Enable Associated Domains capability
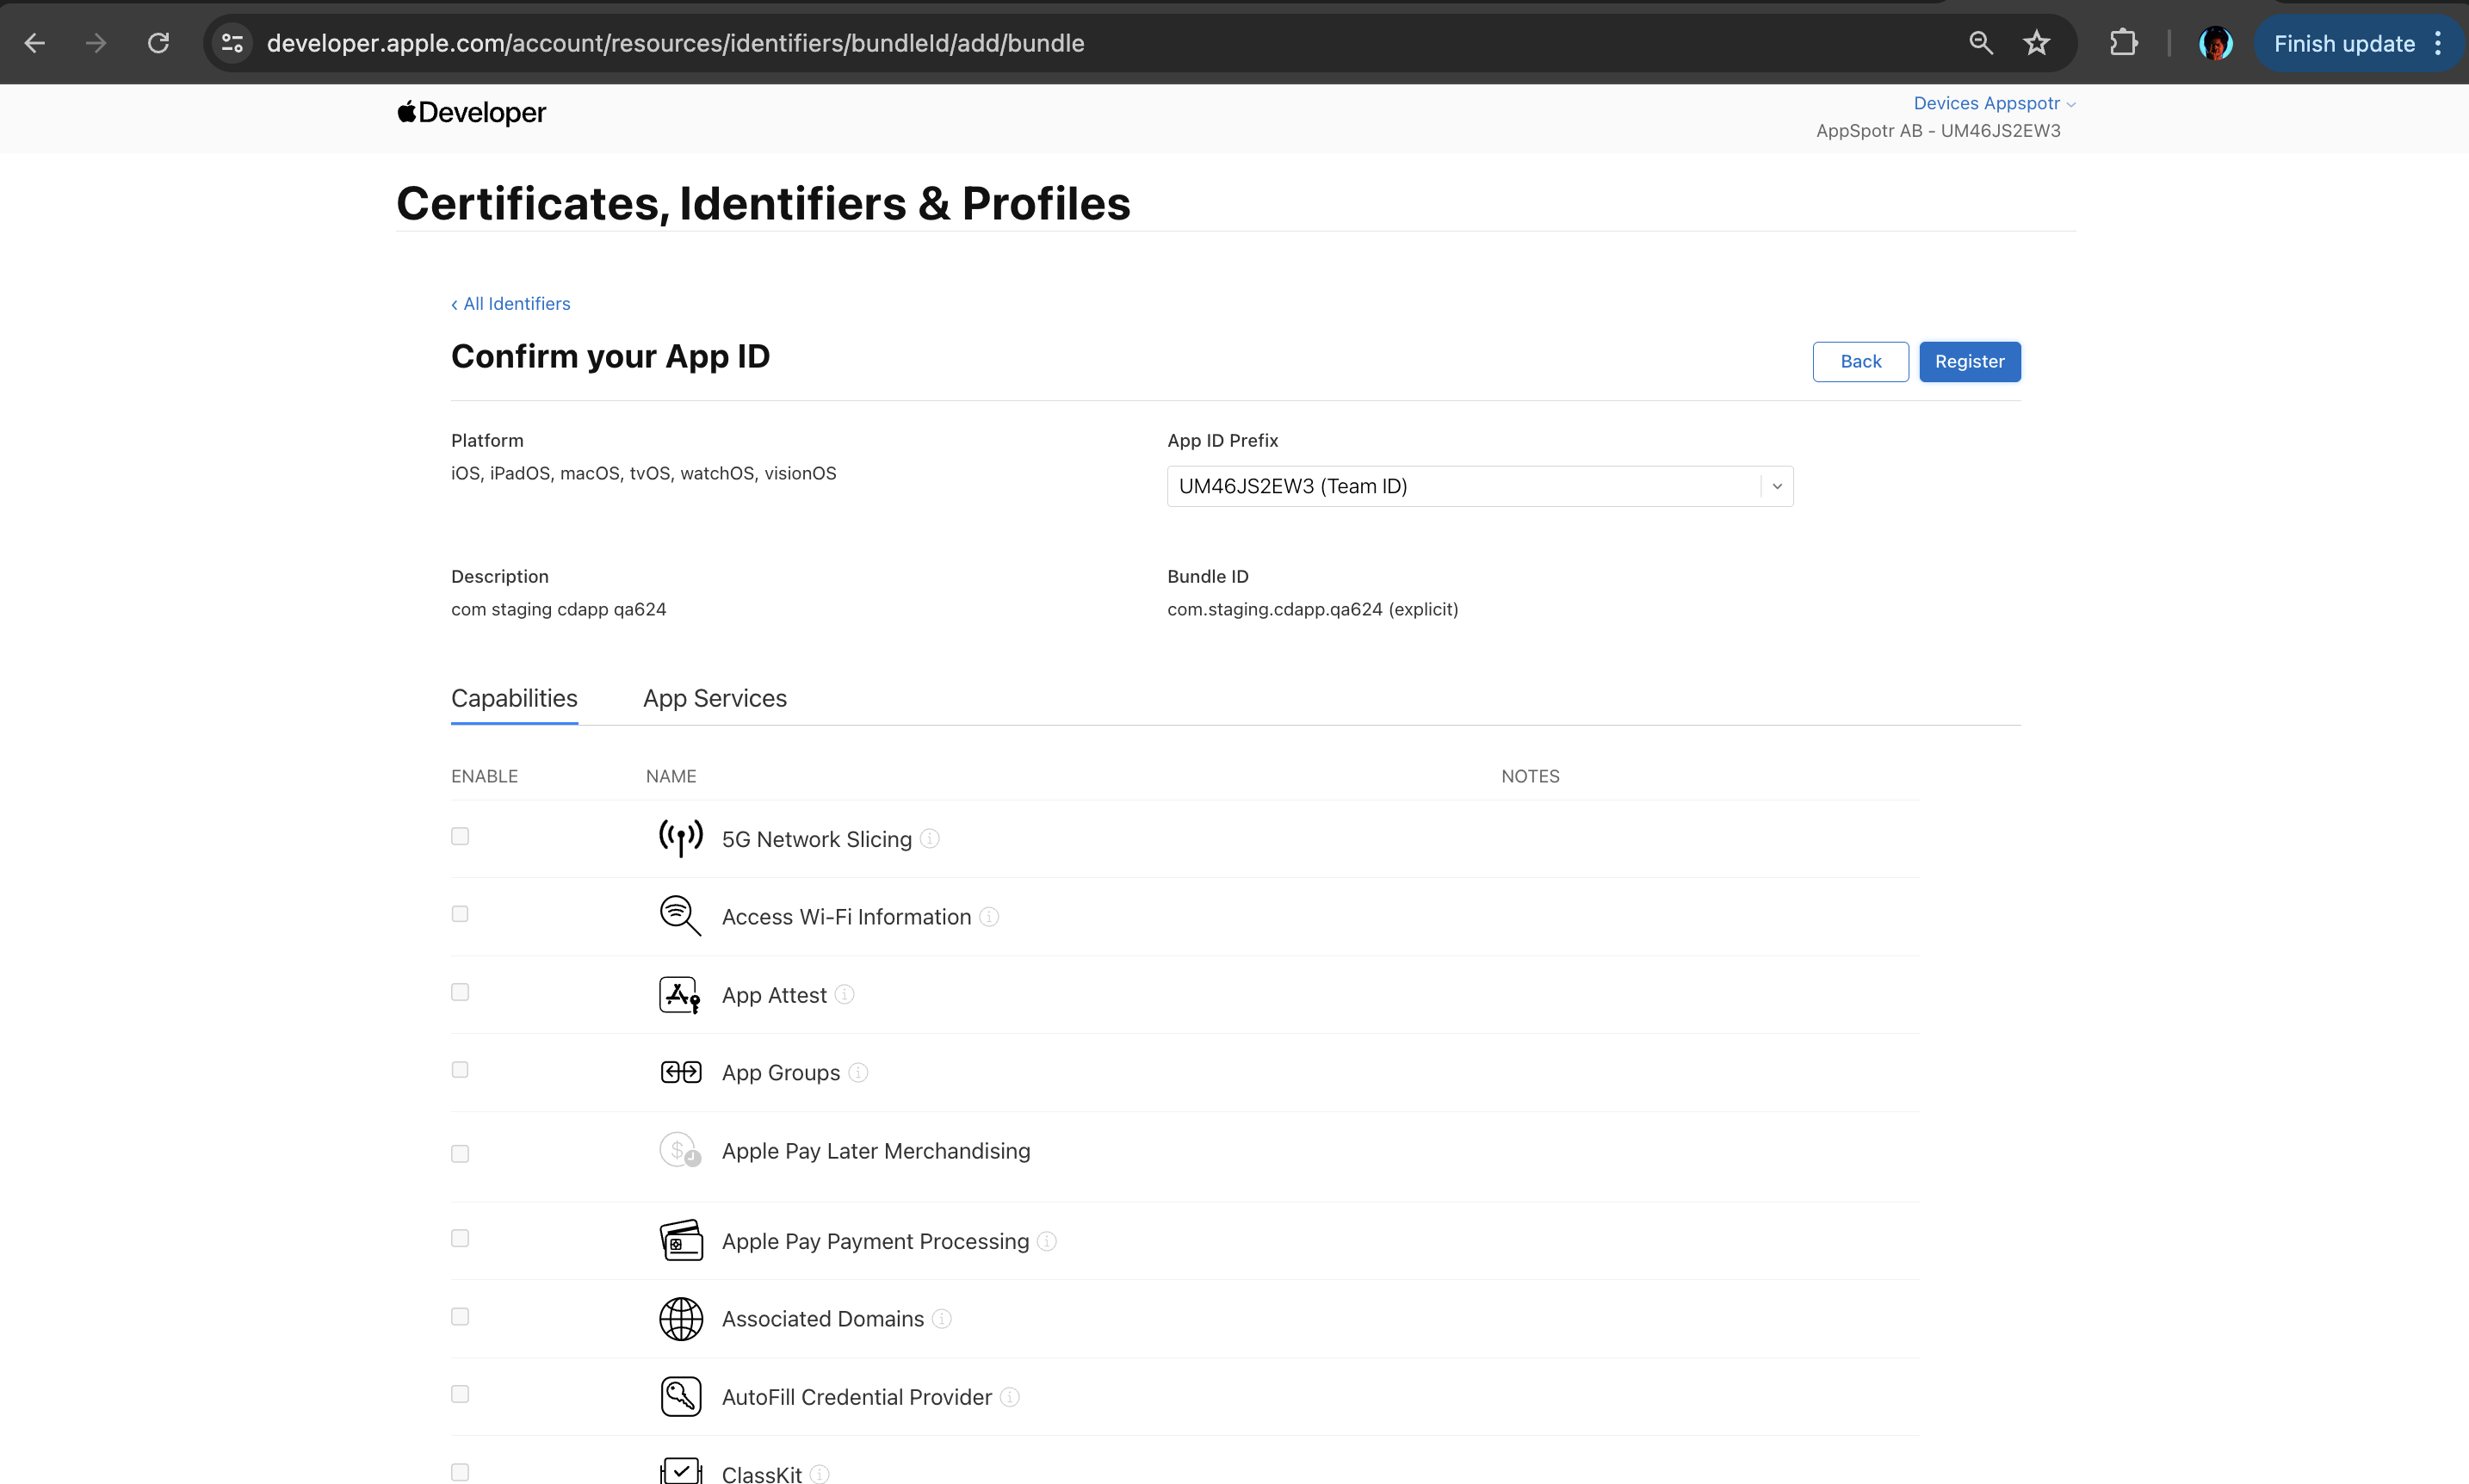The image size is (2469, 1484). [460, 1316]
